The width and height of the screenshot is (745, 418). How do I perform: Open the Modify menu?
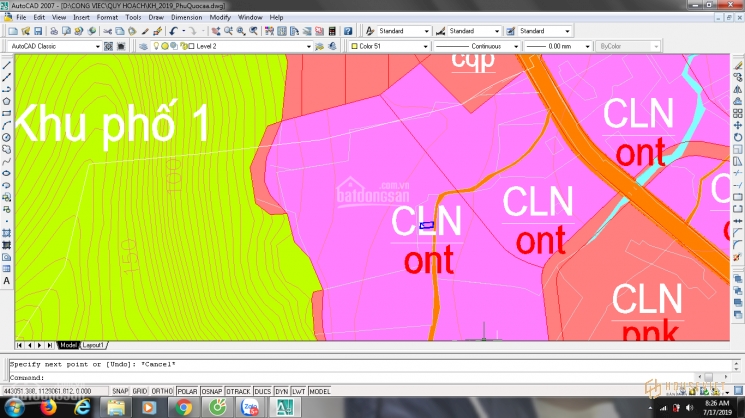click(220, 17)
